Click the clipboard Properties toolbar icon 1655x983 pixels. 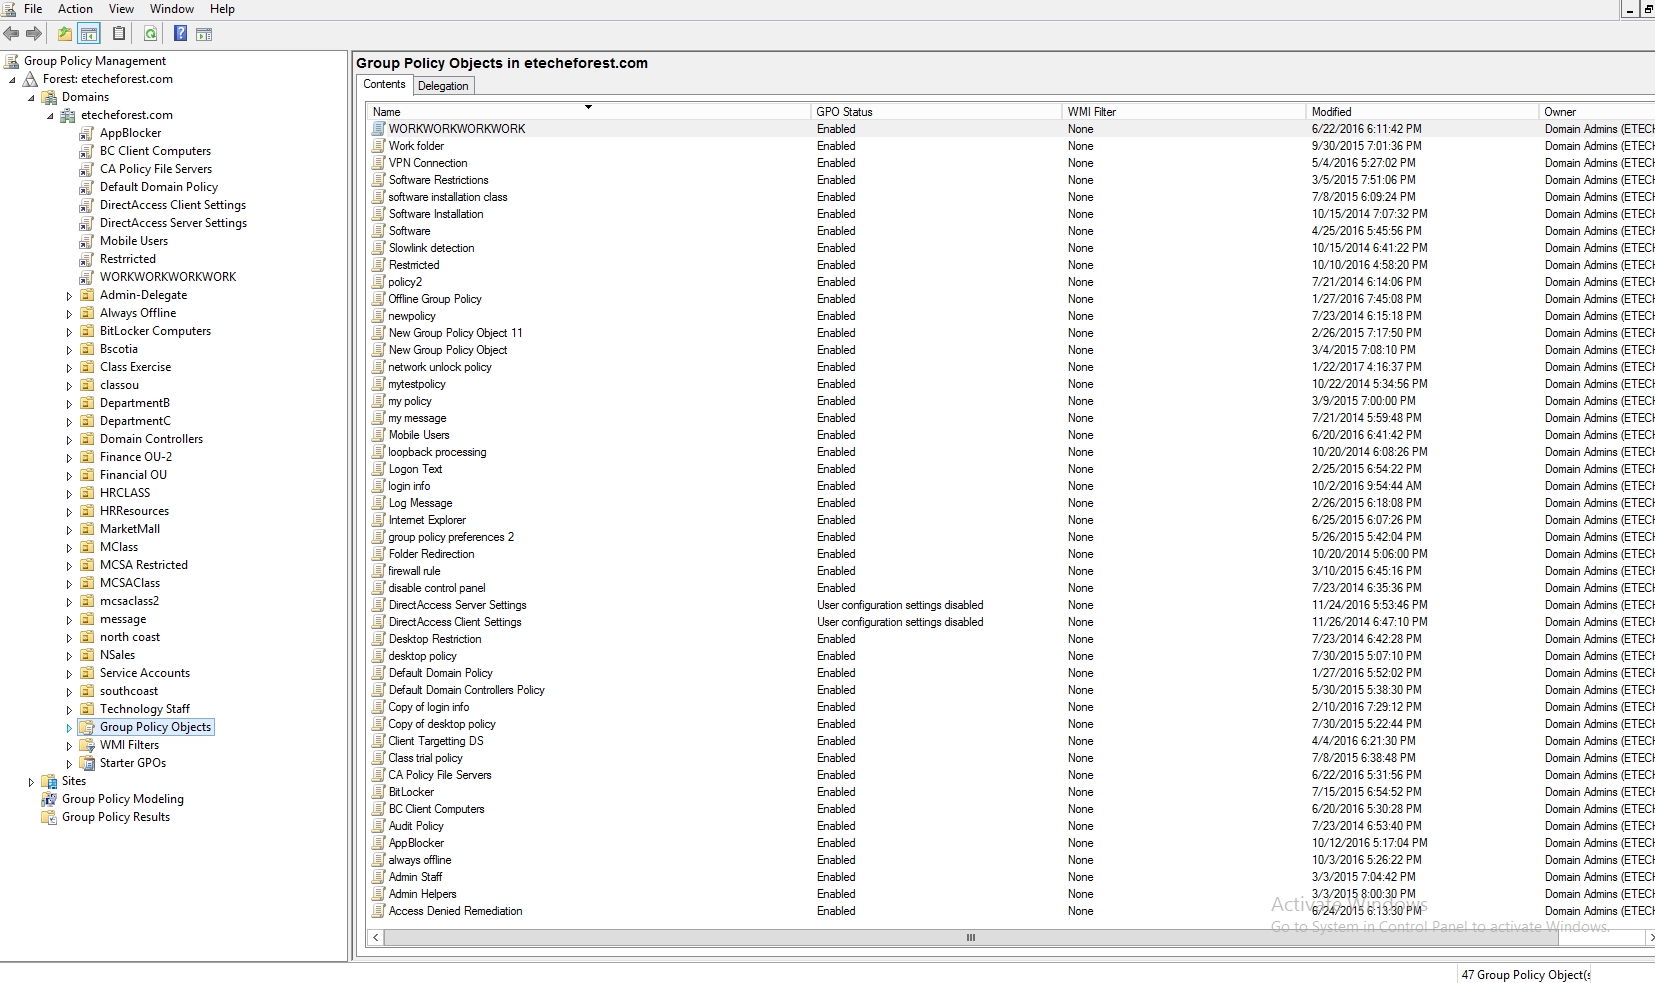tap(119, 34)
